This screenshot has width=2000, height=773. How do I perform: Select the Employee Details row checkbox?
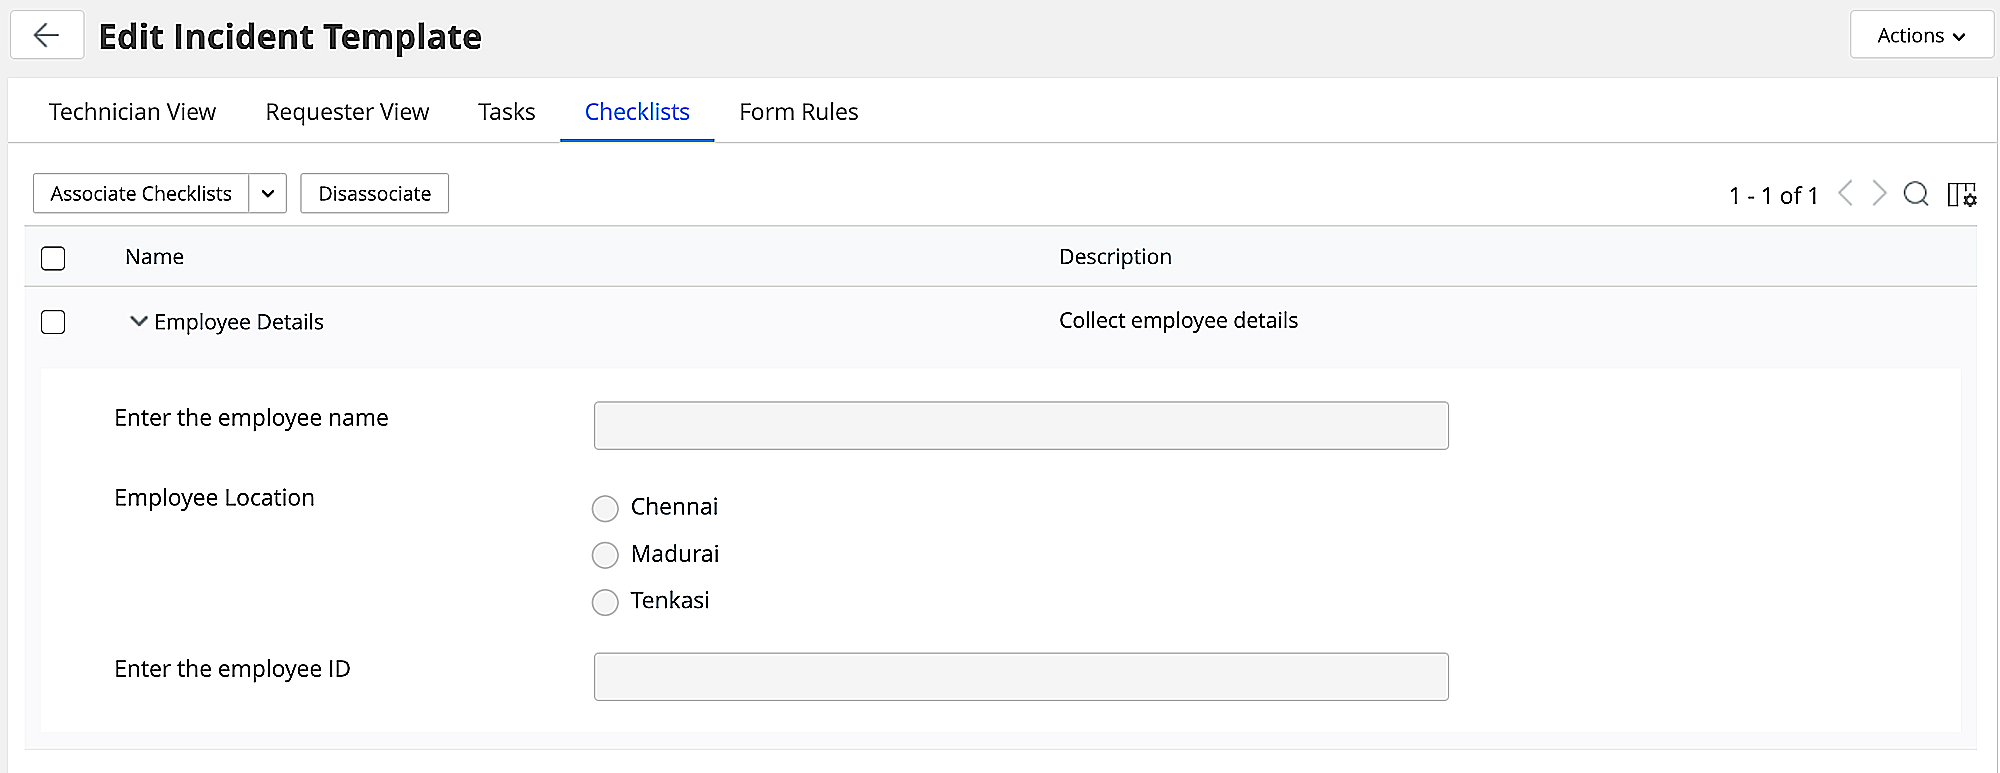tap(53, 322)
